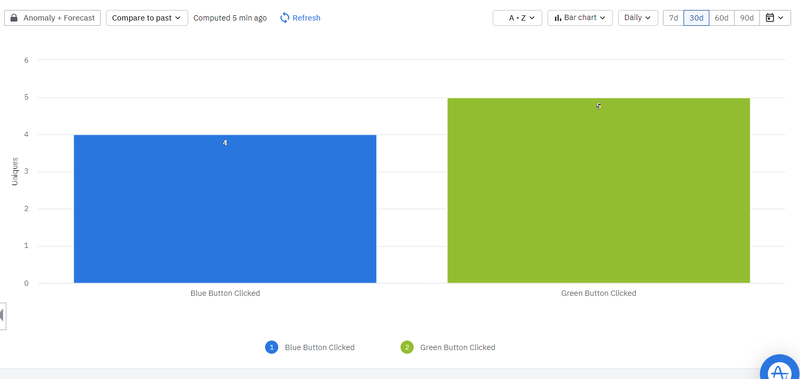Select the 90d date range

747,18
